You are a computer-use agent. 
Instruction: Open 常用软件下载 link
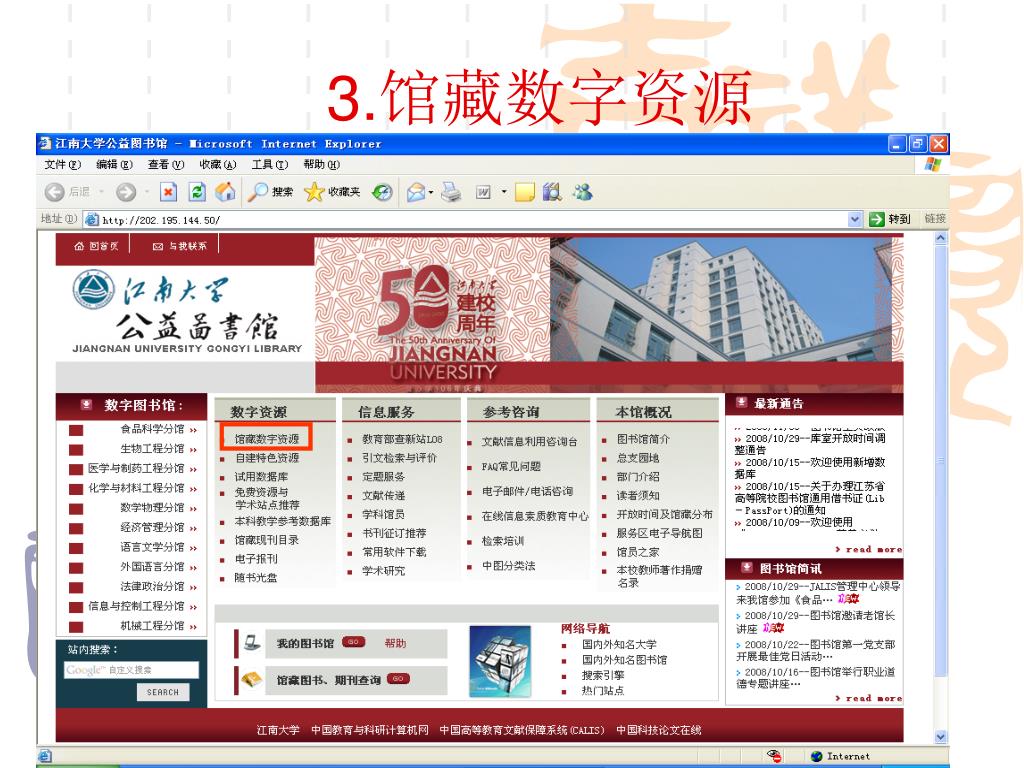pos(394,552)
